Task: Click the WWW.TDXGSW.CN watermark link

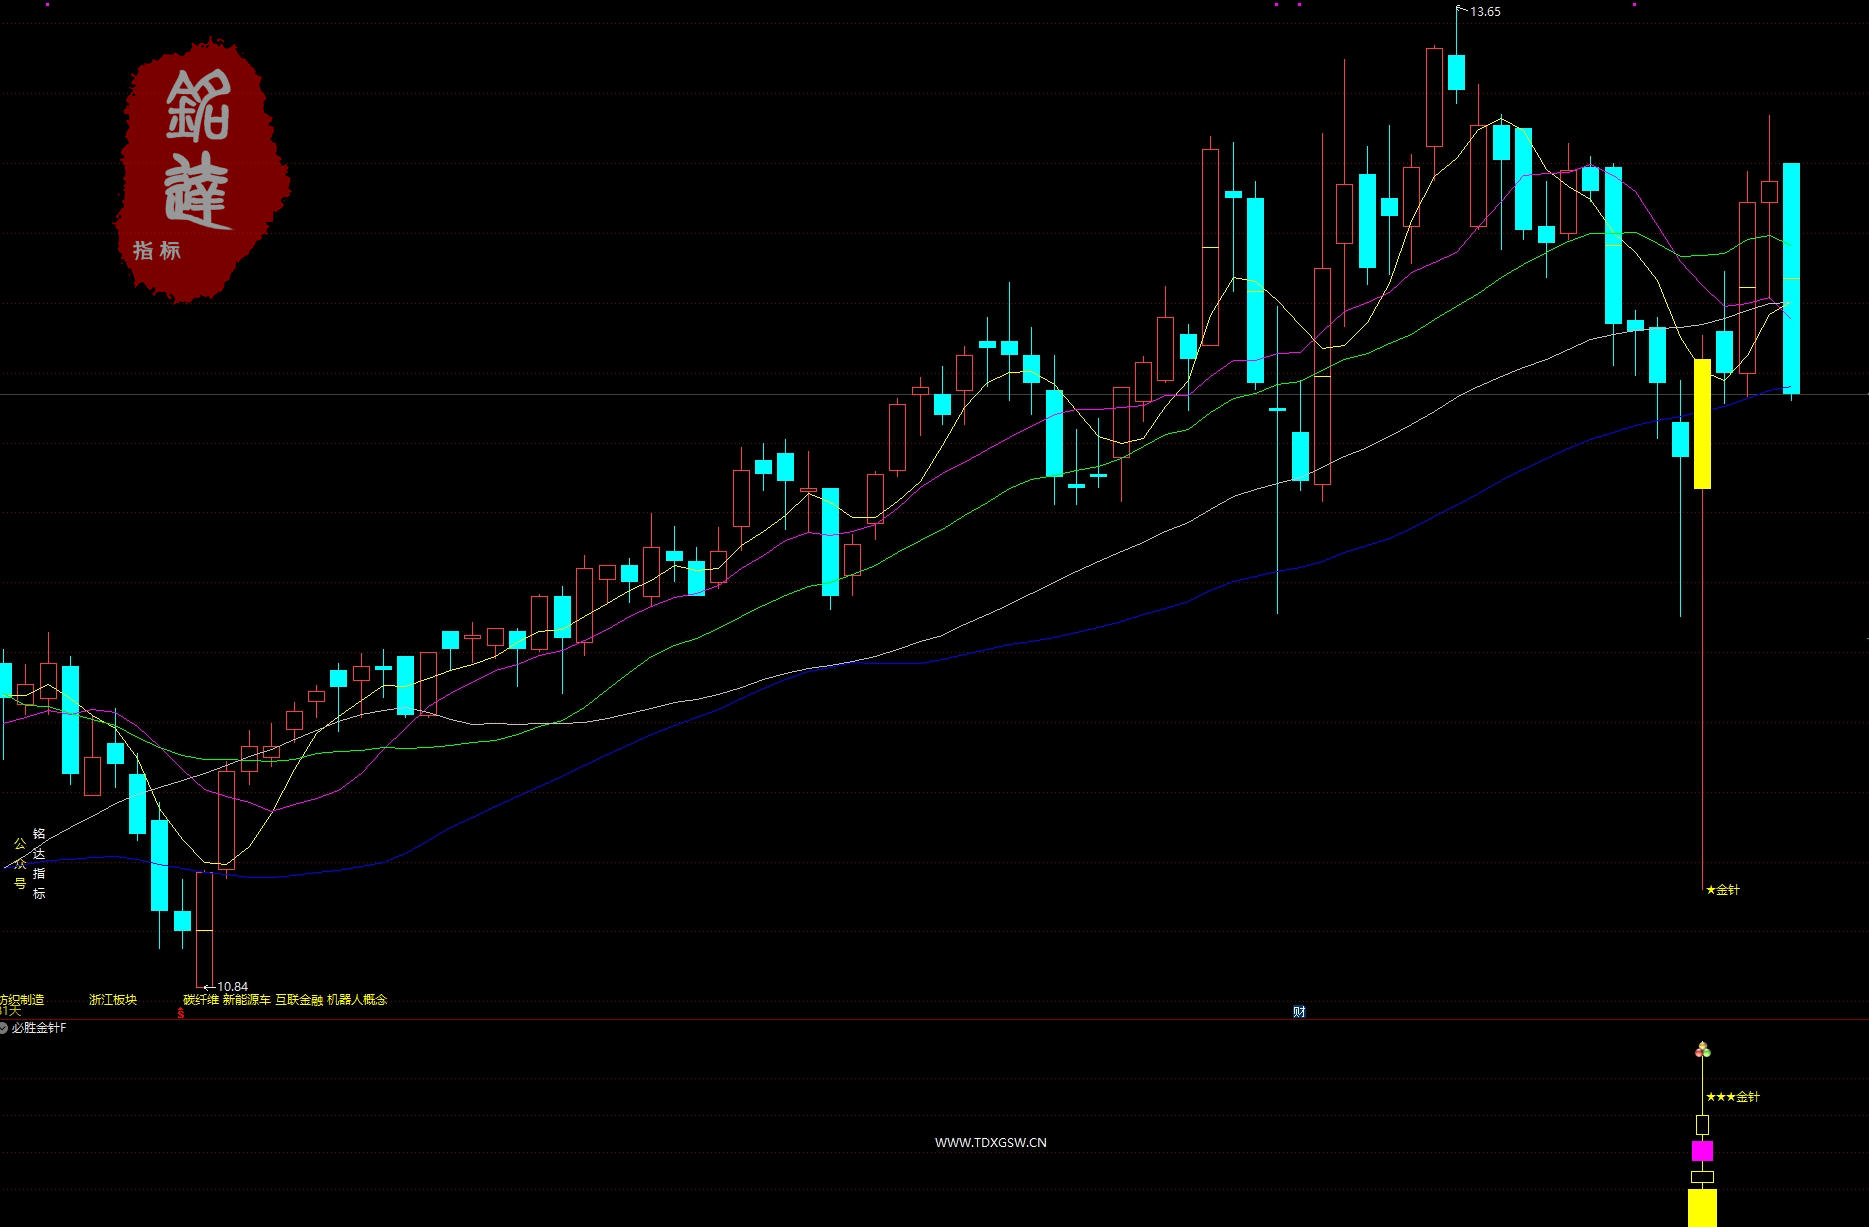Action: [990, 1142]
